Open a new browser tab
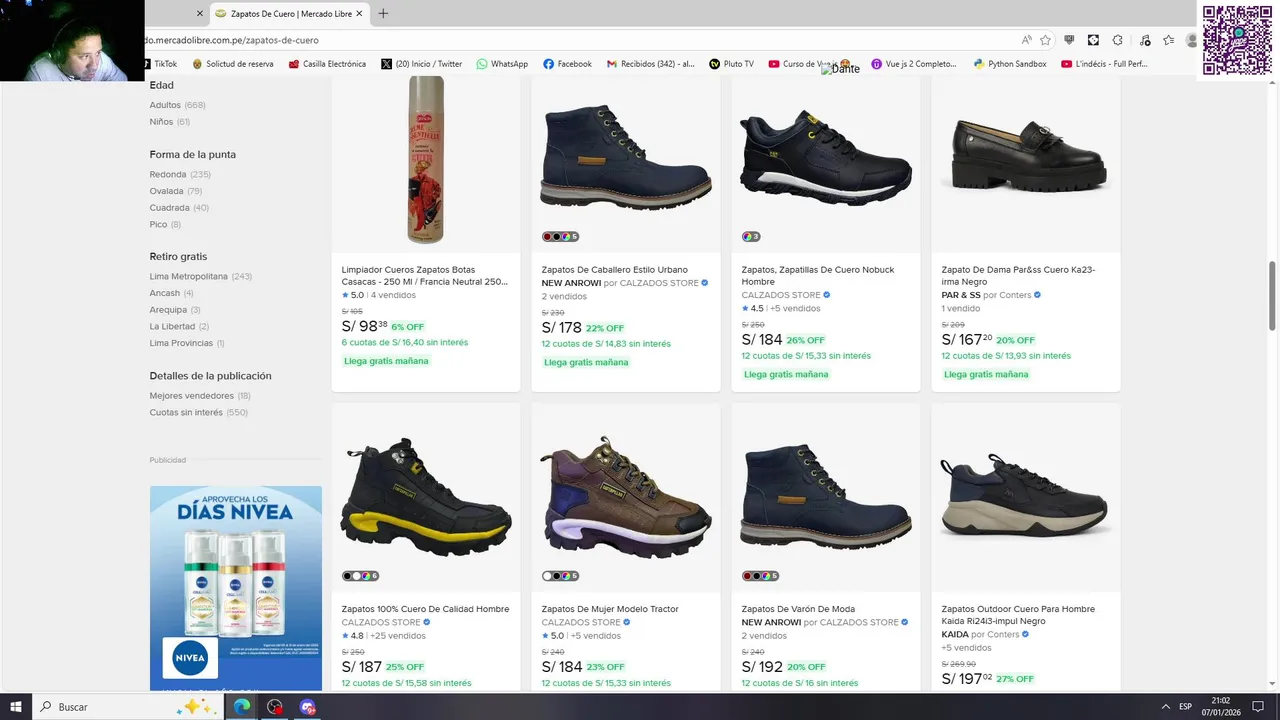The width and height of the screenshot is (1280, 720). click(x=383, y=14)
